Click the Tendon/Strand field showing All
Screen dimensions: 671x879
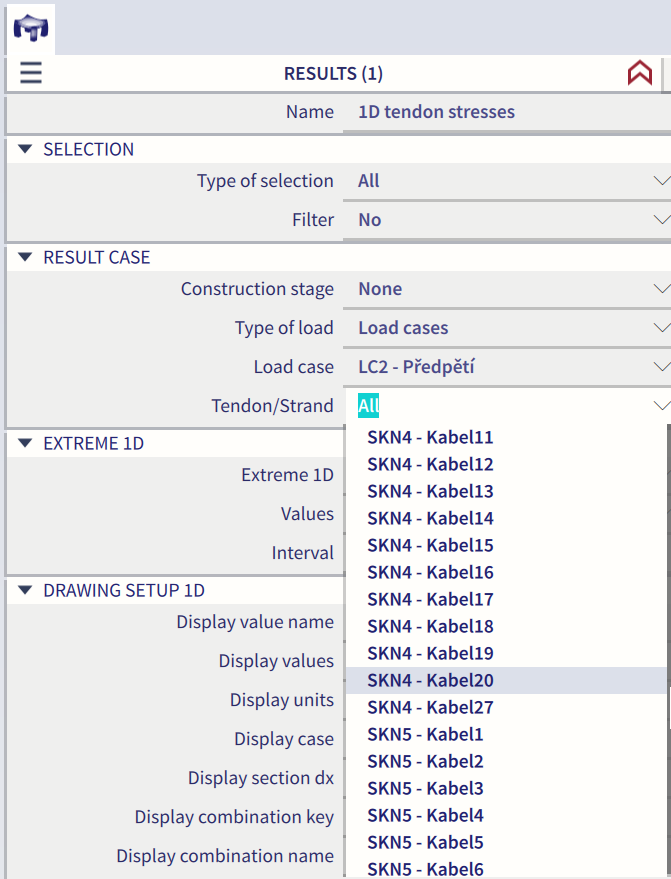coord(500,406)
